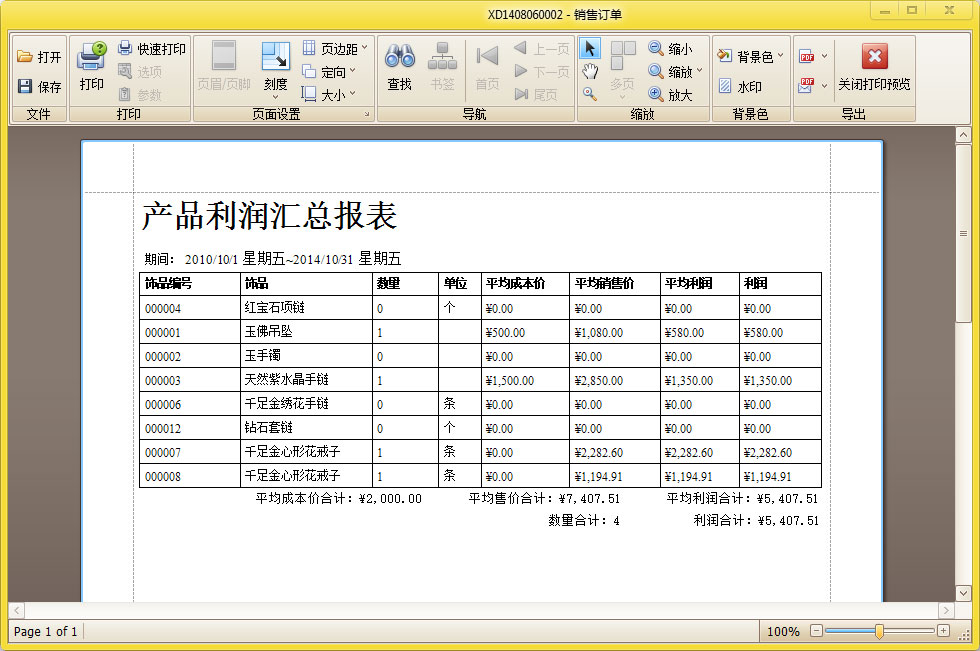Click horizontal scrollbar right arrow
The width and height of the screenshot is (980, 651).
(946, 610)
